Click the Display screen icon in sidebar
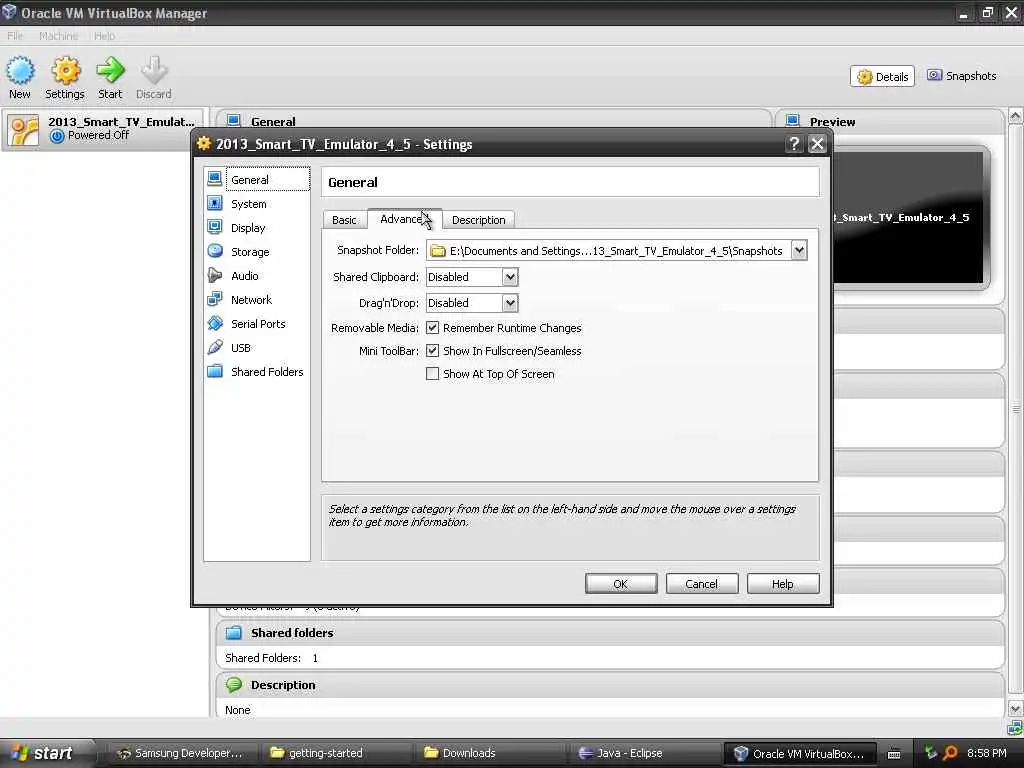This screenshot has width=1024, height=768. pyautogui.click(x=215, y=227)
